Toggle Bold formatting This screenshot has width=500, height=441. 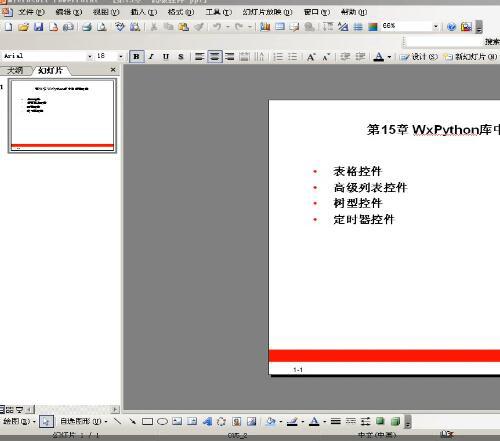tap(136, 57)
